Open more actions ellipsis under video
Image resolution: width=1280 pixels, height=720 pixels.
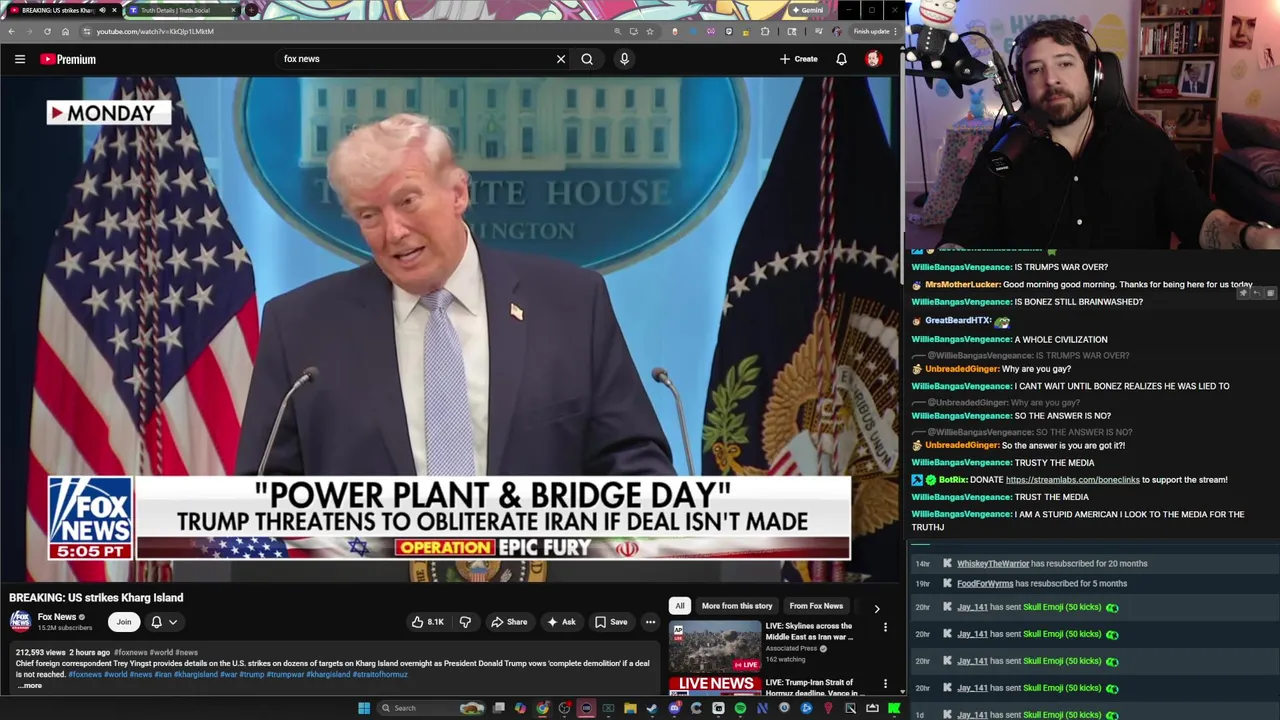650,622
